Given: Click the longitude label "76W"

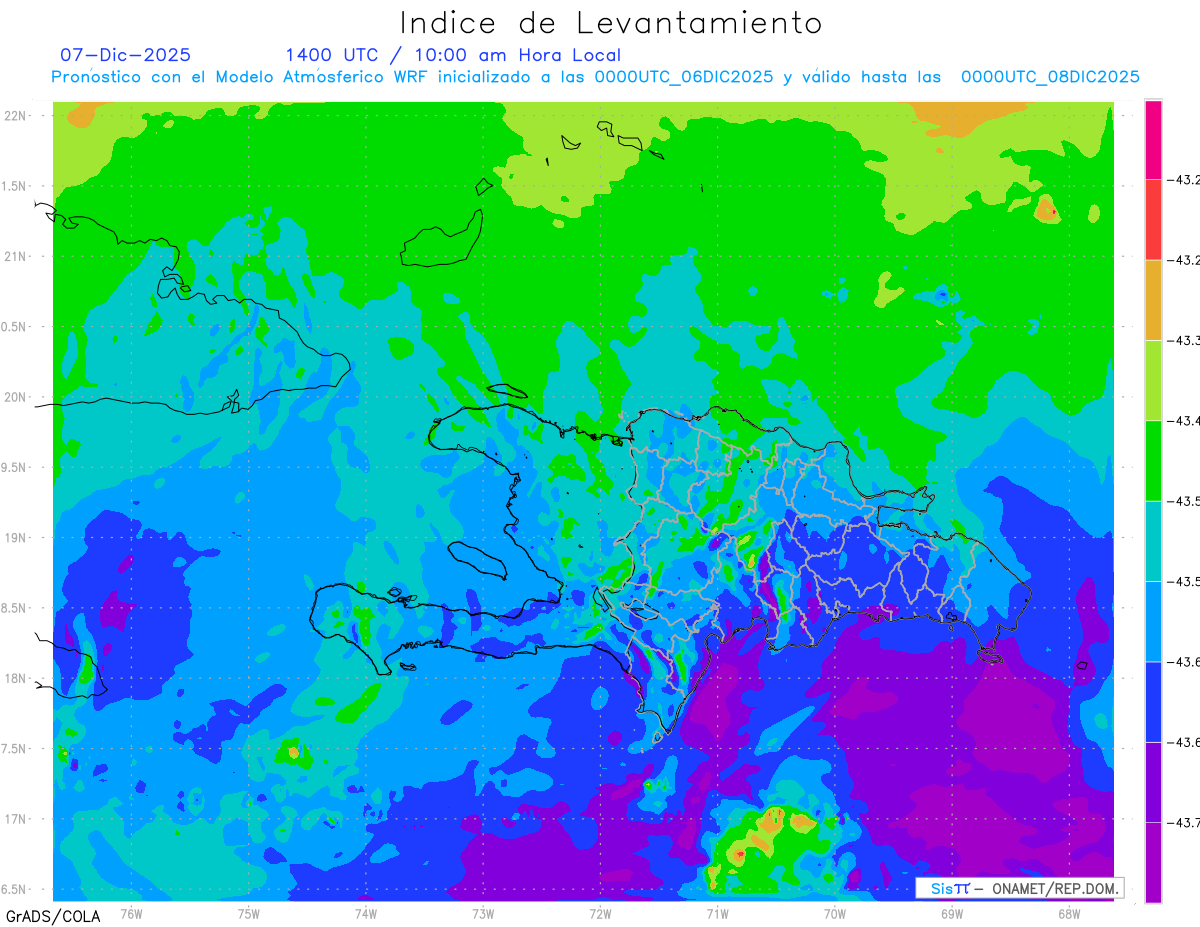Looking at the screenshot, I should [131, 912].
